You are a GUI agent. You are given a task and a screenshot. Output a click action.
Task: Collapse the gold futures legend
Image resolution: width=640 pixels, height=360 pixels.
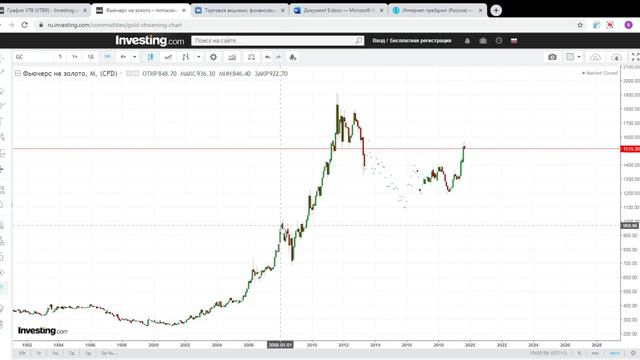(18, 73)
